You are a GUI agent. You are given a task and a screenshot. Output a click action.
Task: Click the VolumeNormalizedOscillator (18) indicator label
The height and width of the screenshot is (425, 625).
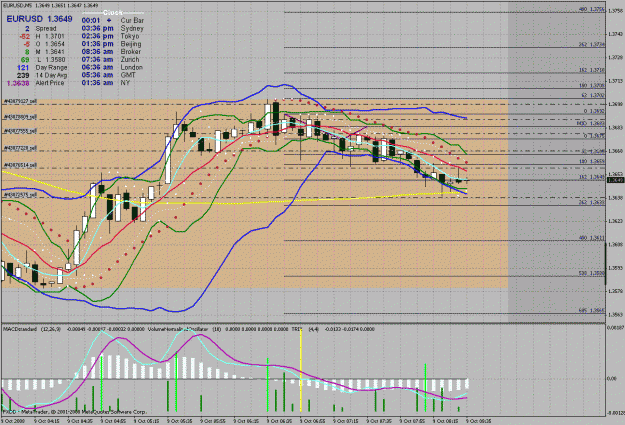tap(185, 329)
